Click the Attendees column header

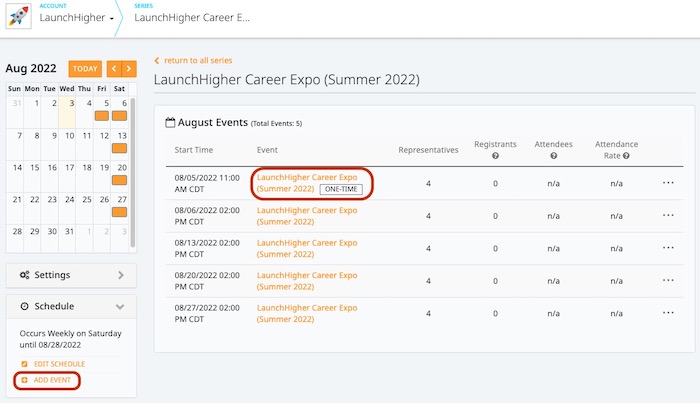coord(554,144)
